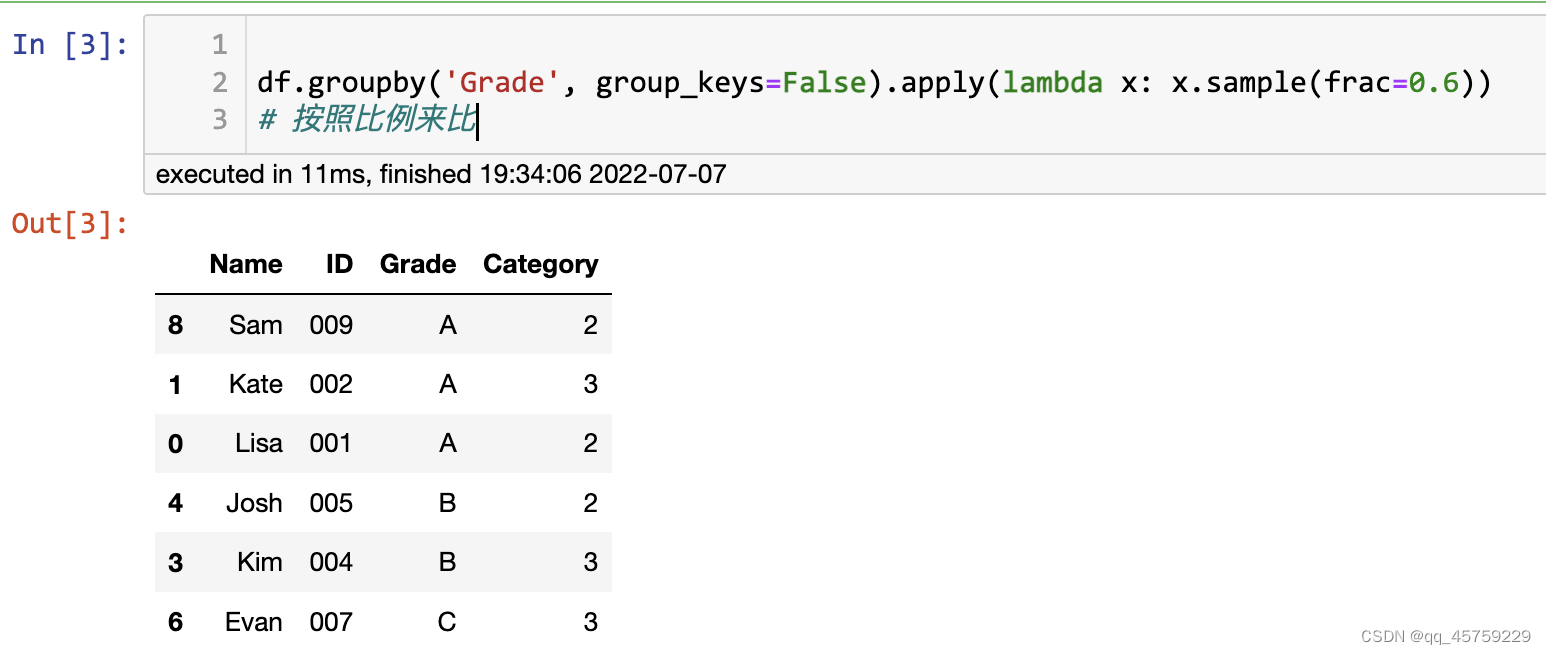Click line number 2 in gutter

220,82
